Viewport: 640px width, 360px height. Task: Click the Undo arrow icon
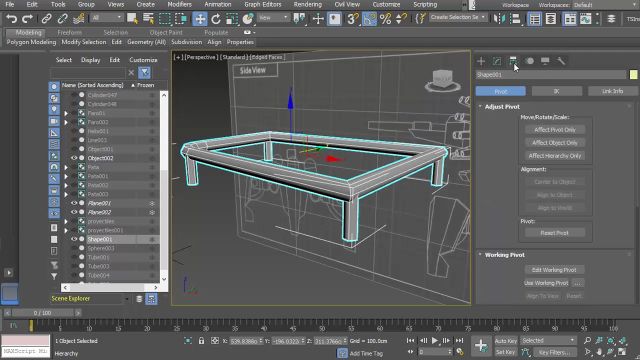(11, 19)
